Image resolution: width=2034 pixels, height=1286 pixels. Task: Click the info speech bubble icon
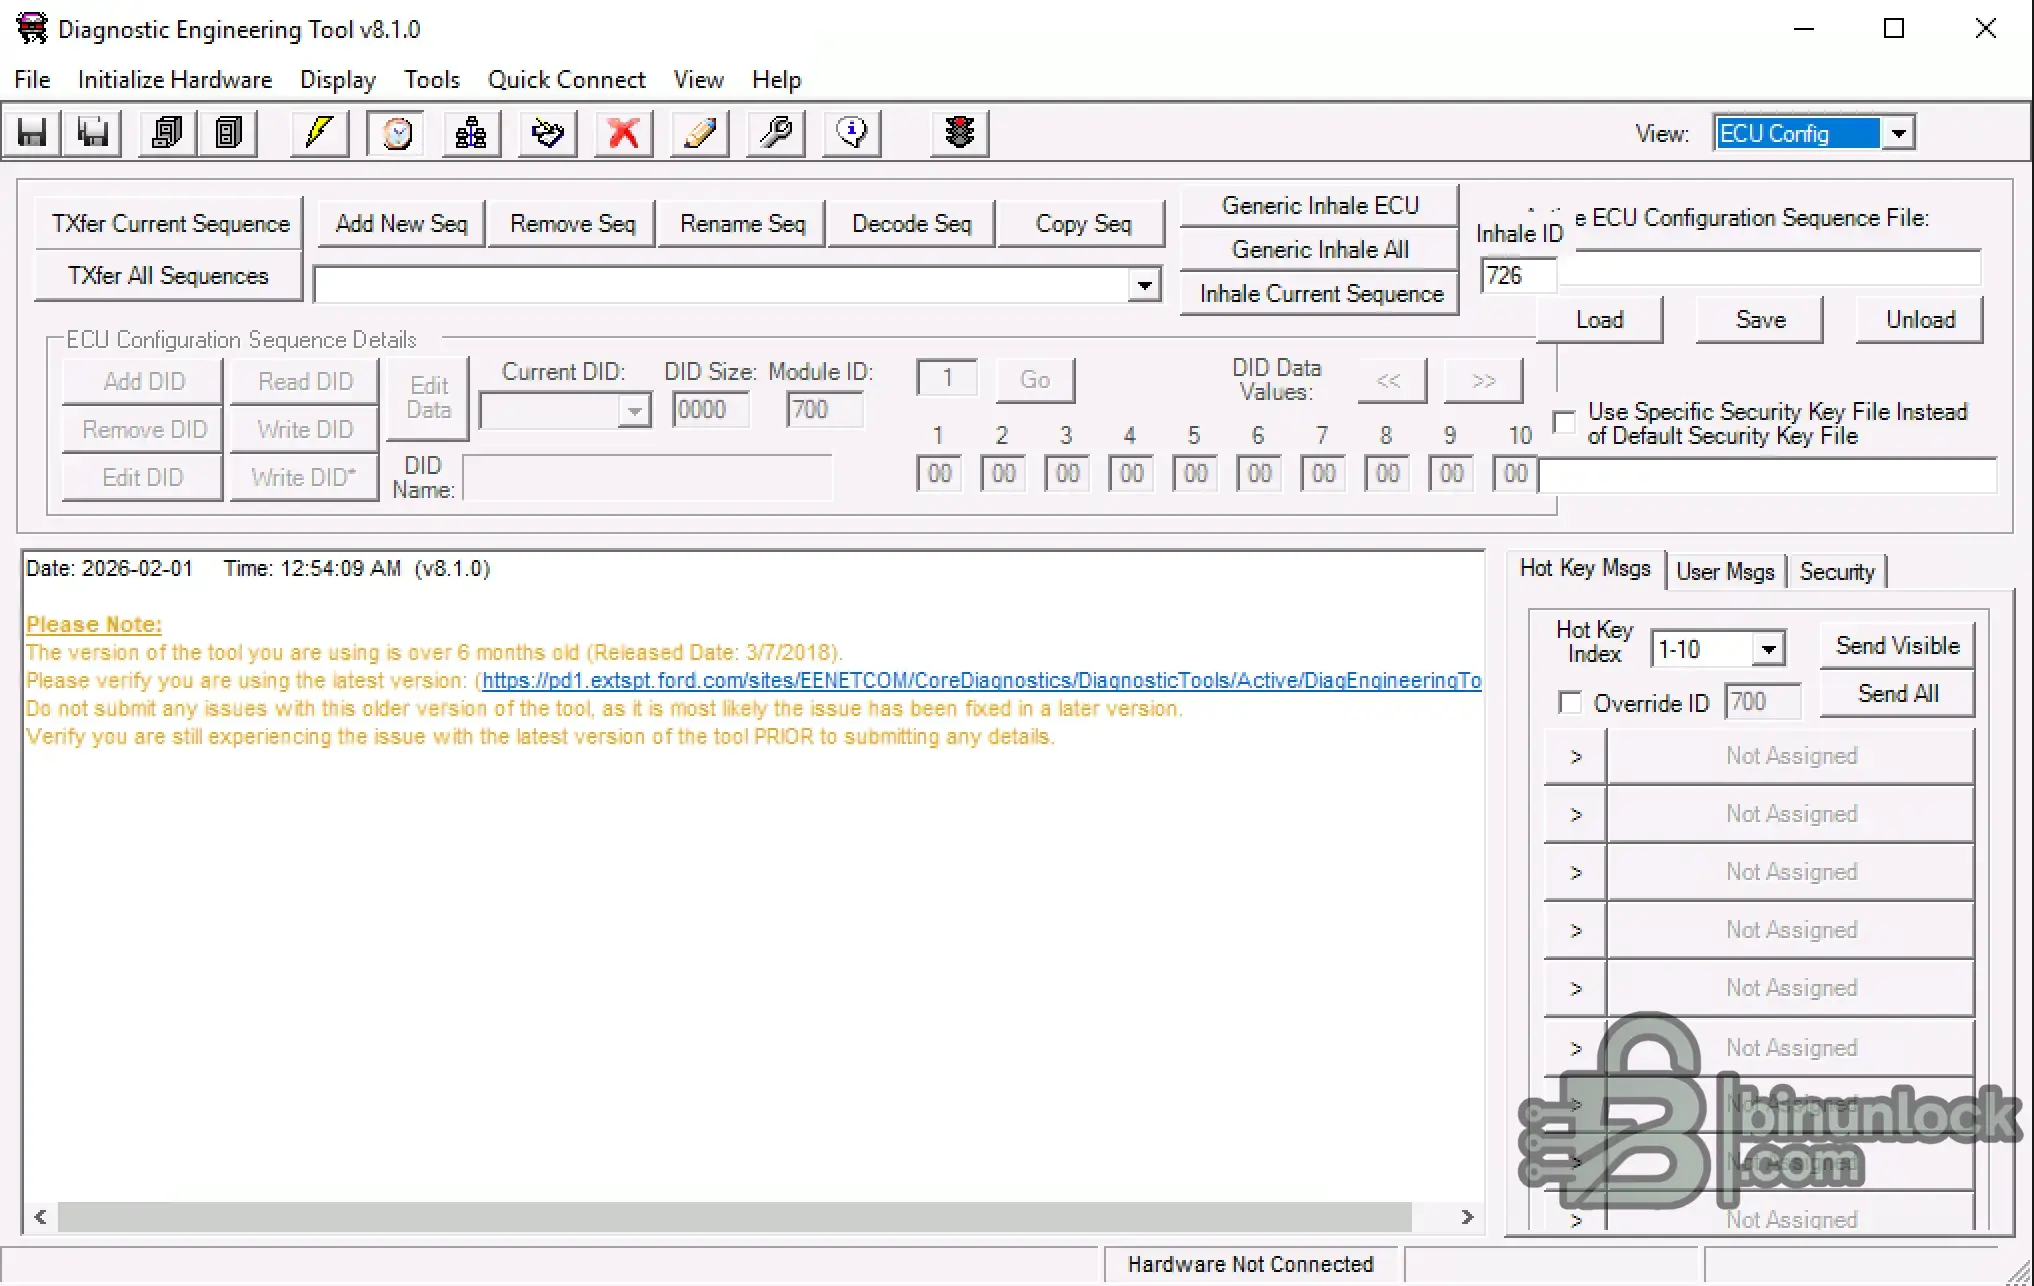click(851, 133)
